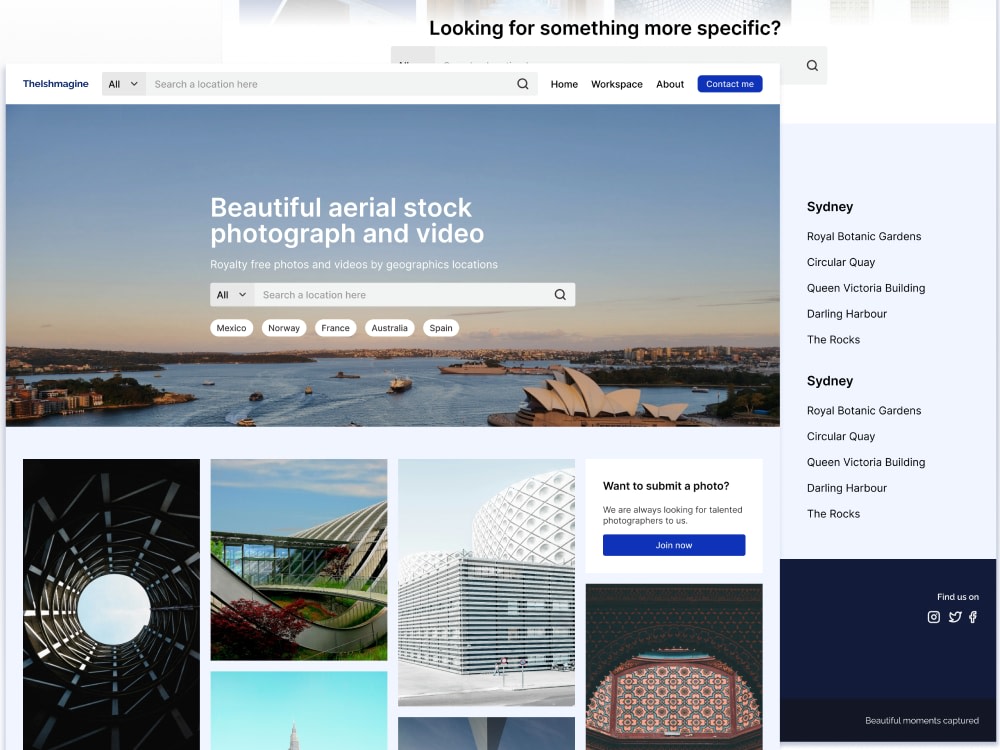Go to the Home menu item
Screen dimensions: 1000x750
point(564,84)
